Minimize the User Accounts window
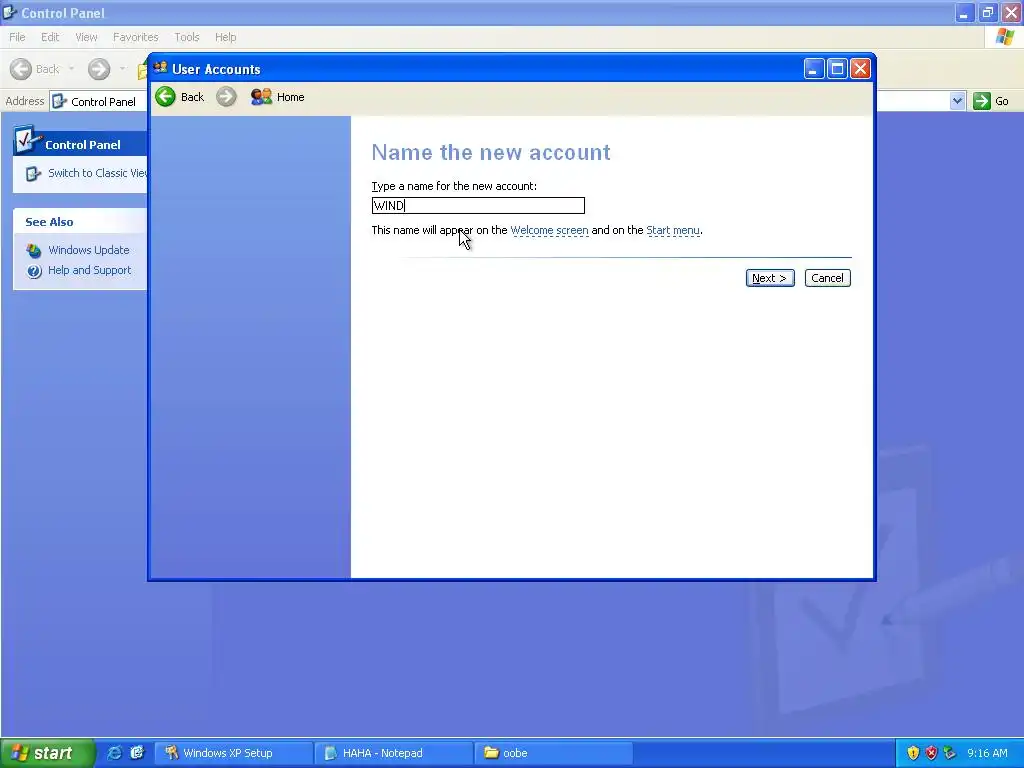 814,69
